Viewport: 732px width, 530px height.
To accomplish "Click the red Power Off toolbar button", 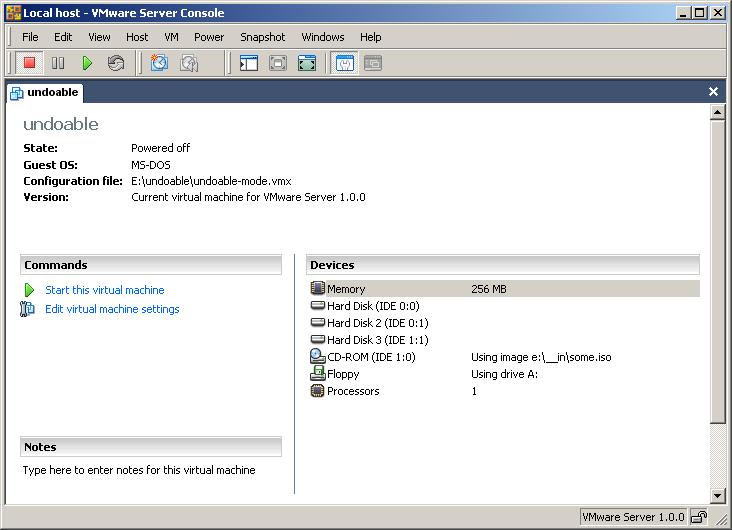I will coord(30,63).
